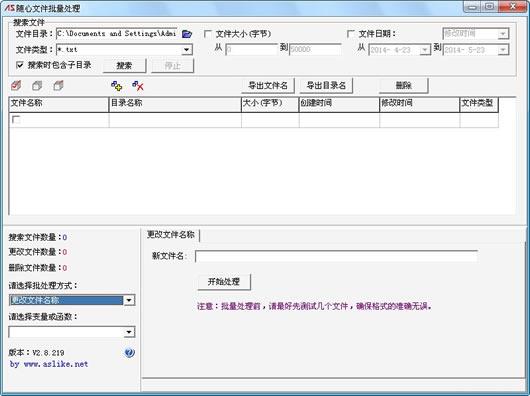Screen dimensions: 530x396
Task: Click the 删除文件数量 count label
Action: click(x=38, y=268)
